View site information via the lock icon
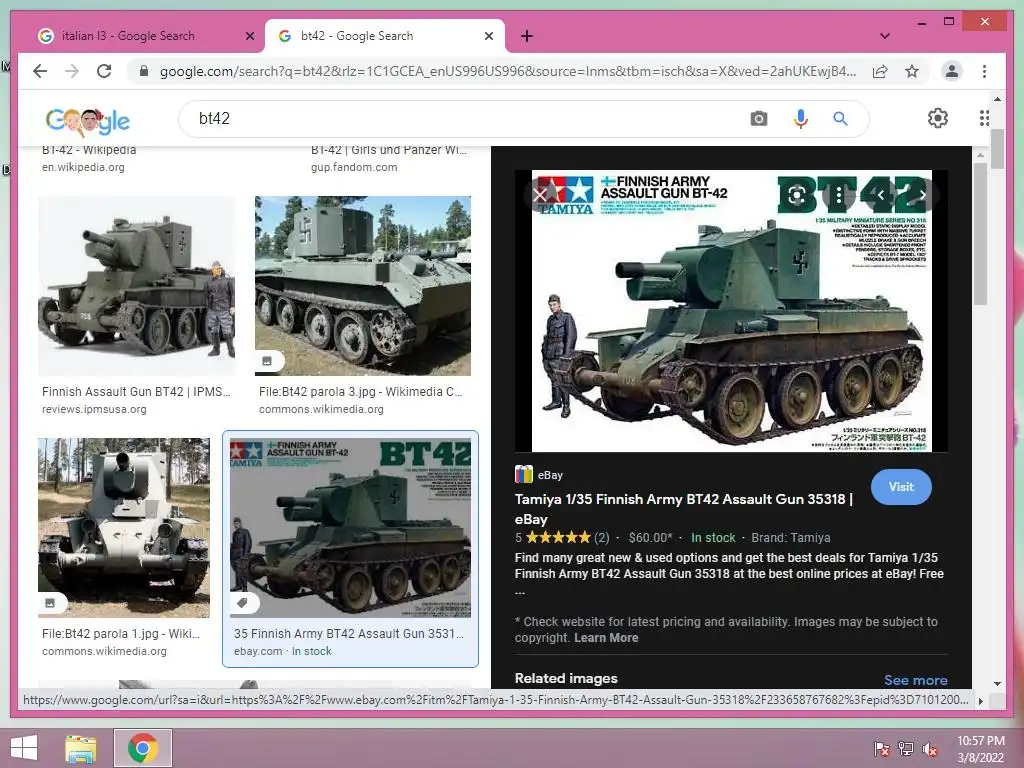1024x768 pixels. click(x=144, y=71)
